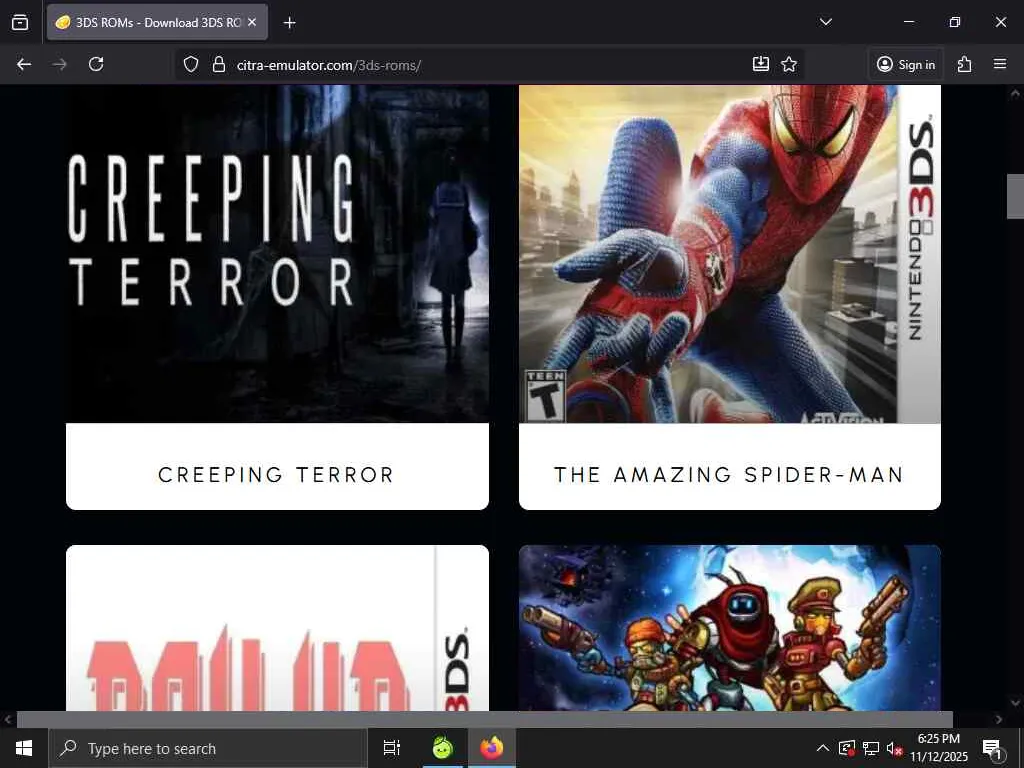
Task: Click the forward navigation arrow
Action: coord(59,64)
